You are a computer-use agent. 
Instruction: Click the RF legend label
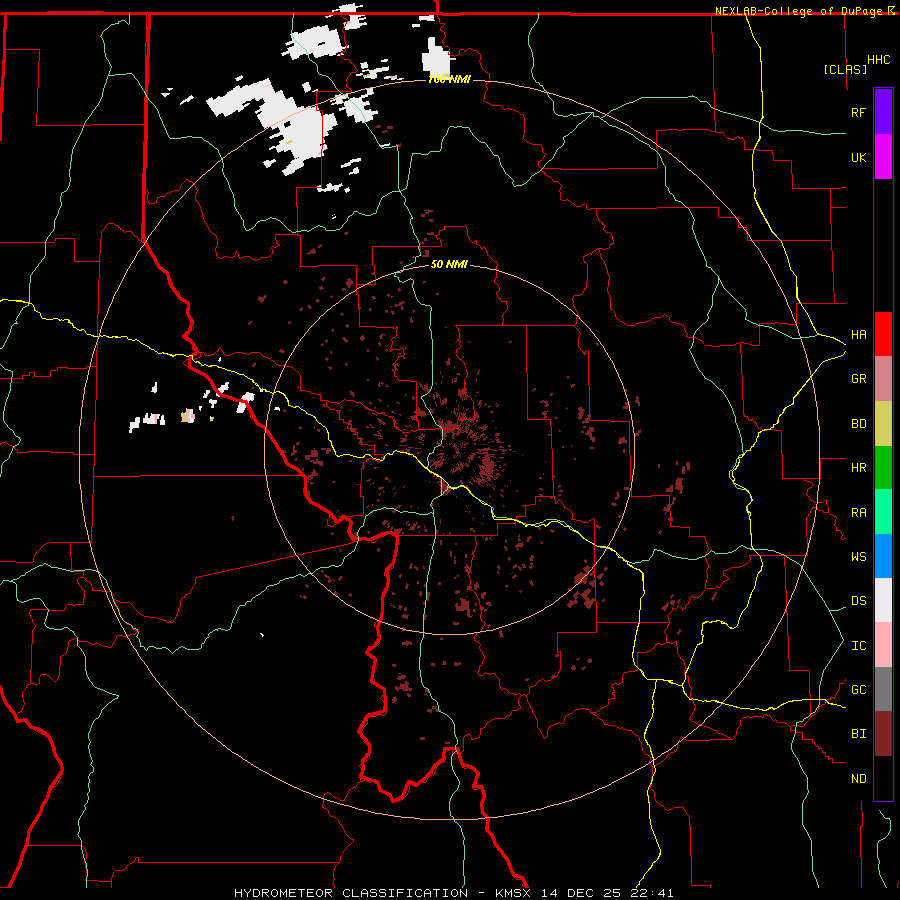tap(858, 112)
